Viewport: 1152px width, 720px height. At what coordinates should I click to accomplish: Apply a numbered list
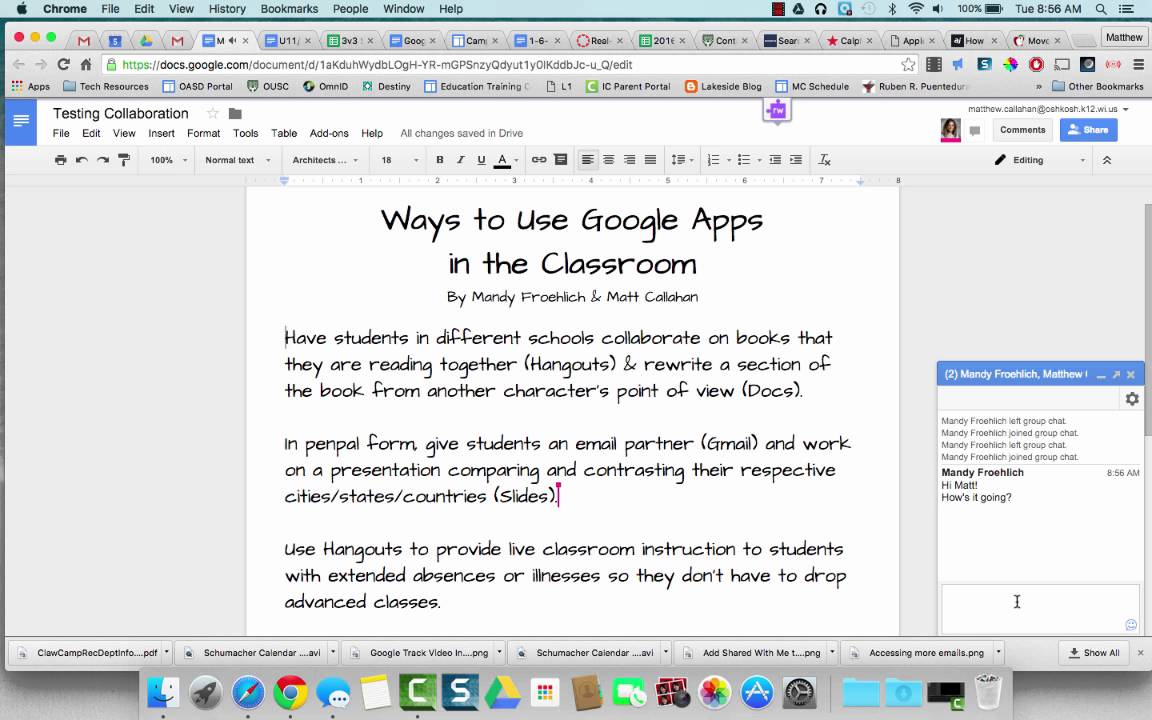713,160
